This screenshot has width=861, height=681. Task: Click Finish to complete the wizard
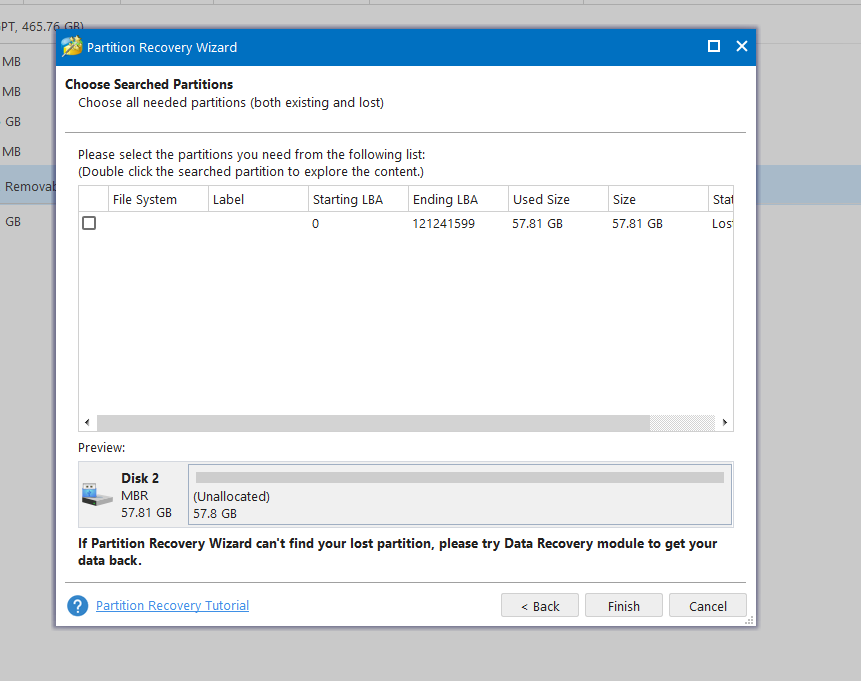point(623,606)
